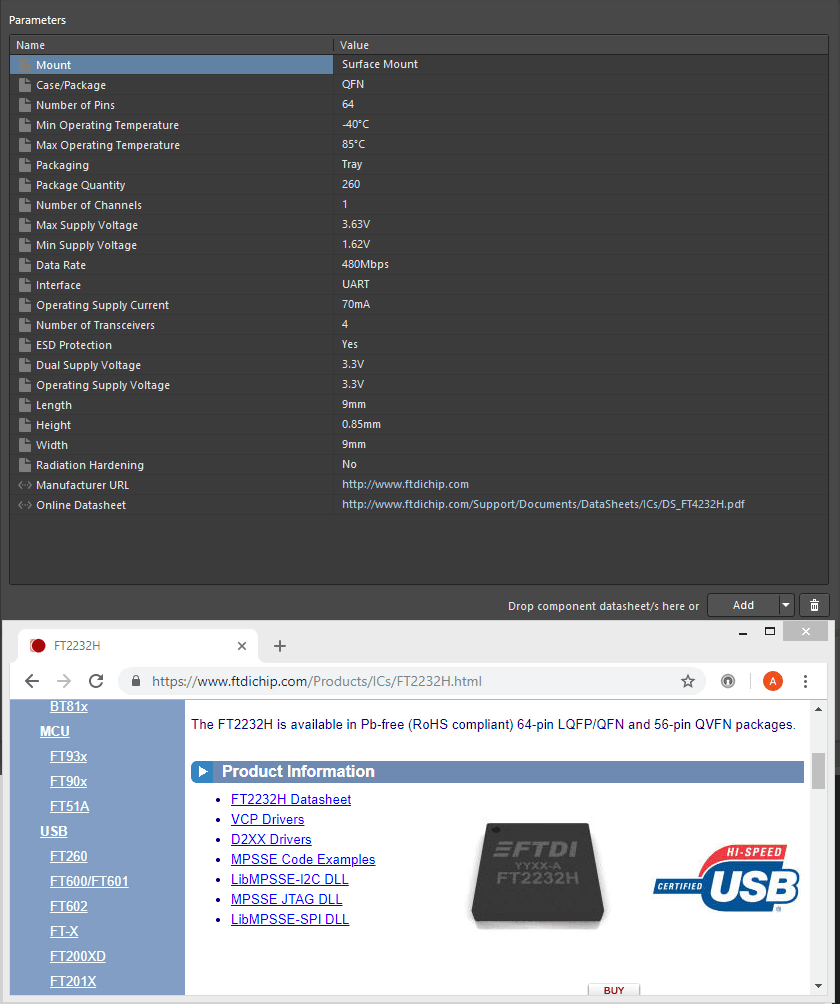
Task: Click the Manufacturer URL link icon
Action: [x=25, y=485]
